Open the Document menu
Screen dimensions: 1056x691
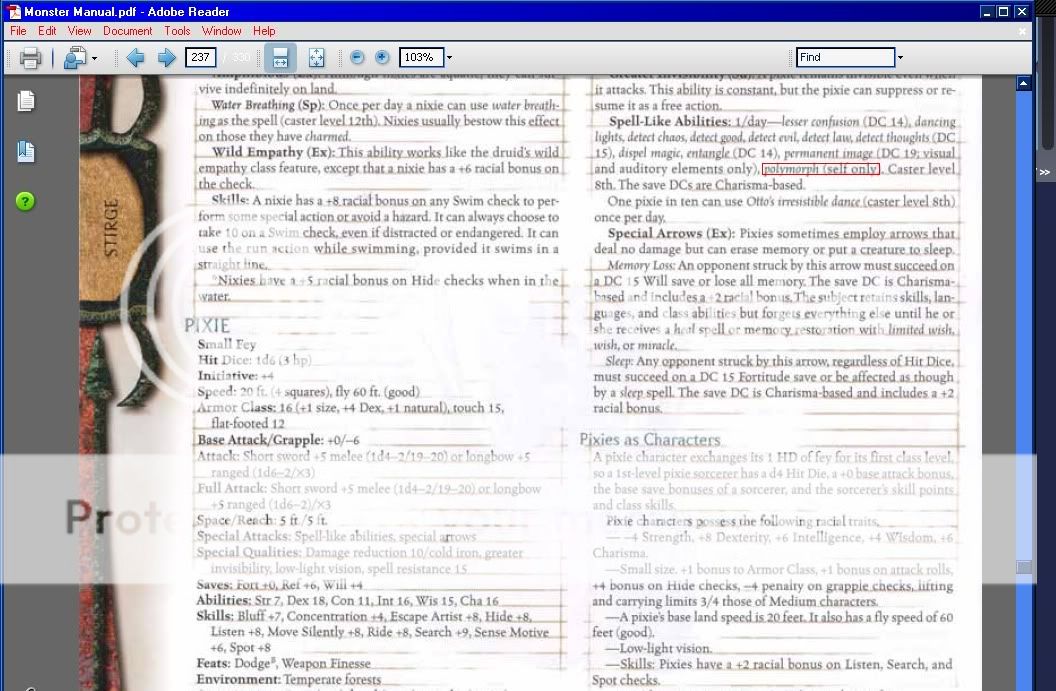(x=127, y=31)
